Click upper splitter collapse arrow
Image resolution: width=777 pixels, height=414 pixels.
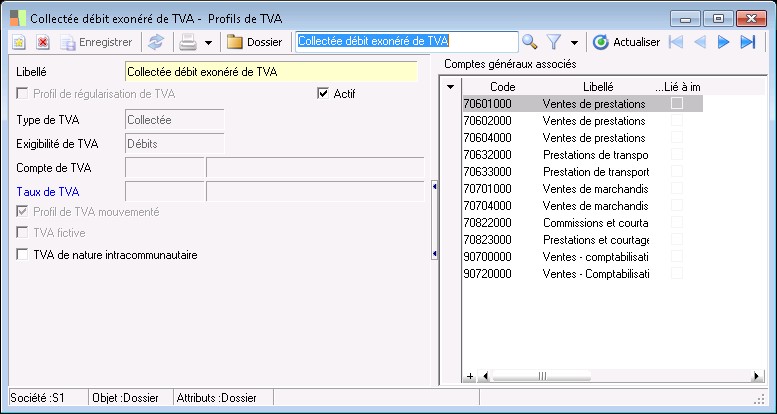pos(434,186)
